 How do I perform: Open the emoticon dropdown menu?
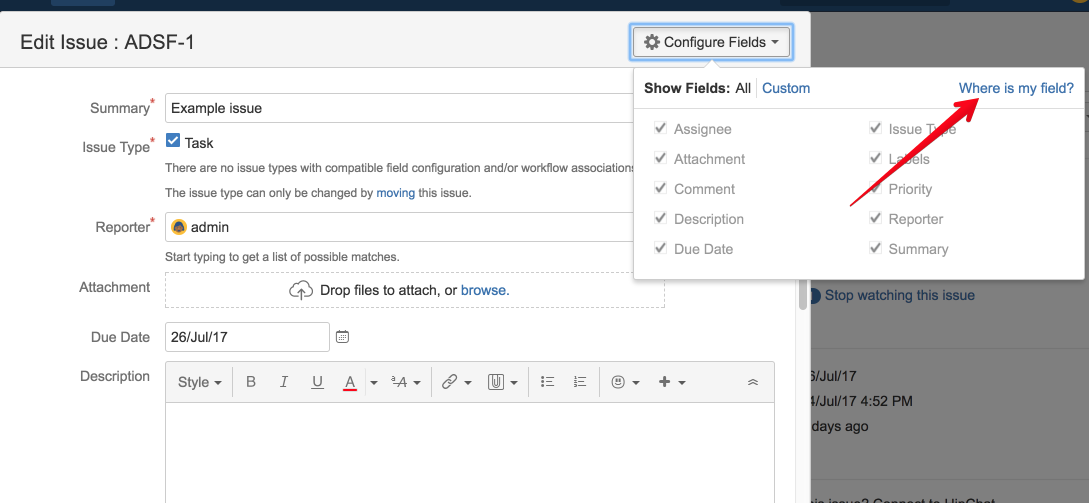tap(624, 382)
